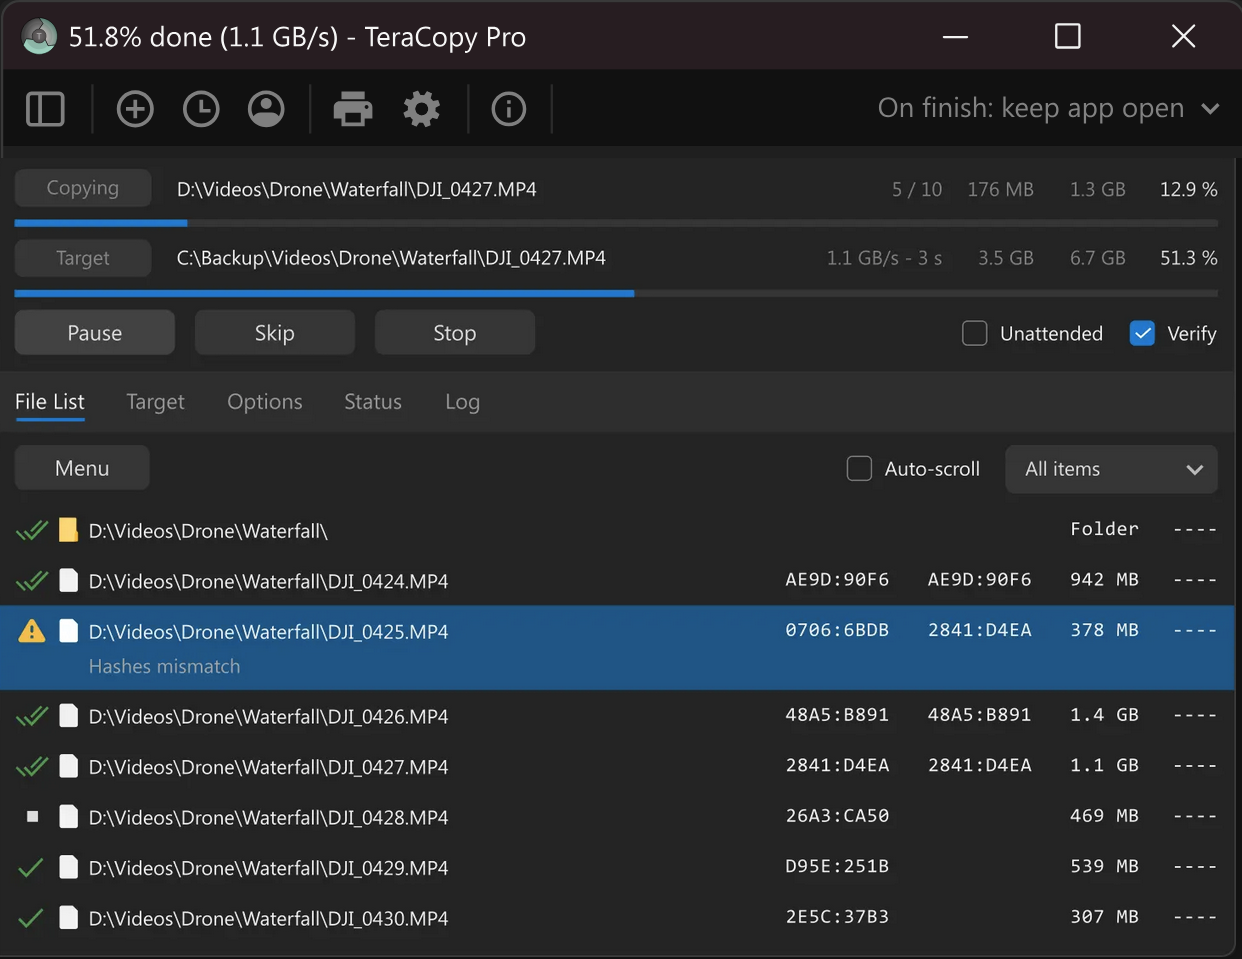Viewport: 1242px width, 959px height.
Task: Click the double-check icon for DJI_0424.MP4
Action: pyautogui.click(x=32, y=581)
